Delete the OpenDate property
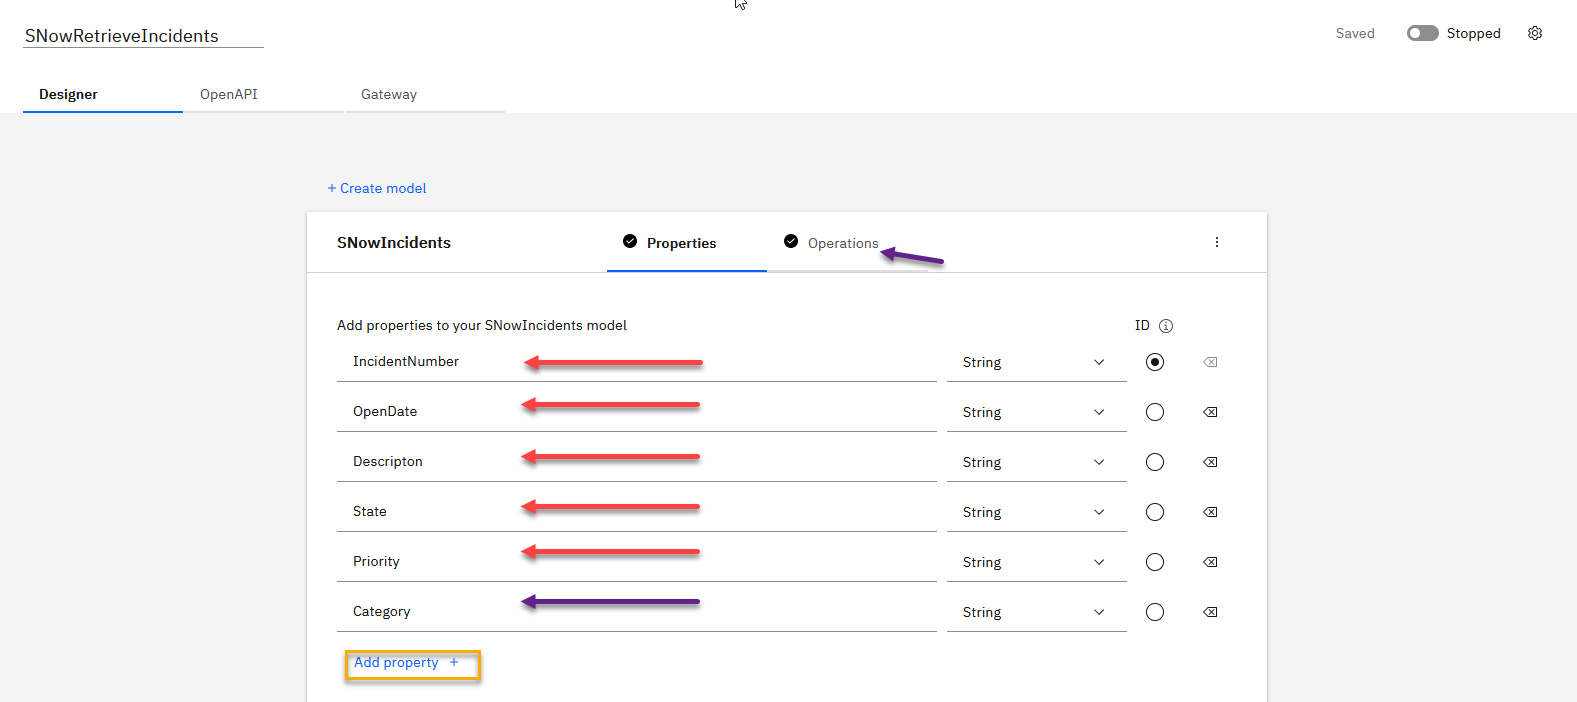This screenshot has height=702, width=1577. pyautogui.click(x=1210, y=412)
